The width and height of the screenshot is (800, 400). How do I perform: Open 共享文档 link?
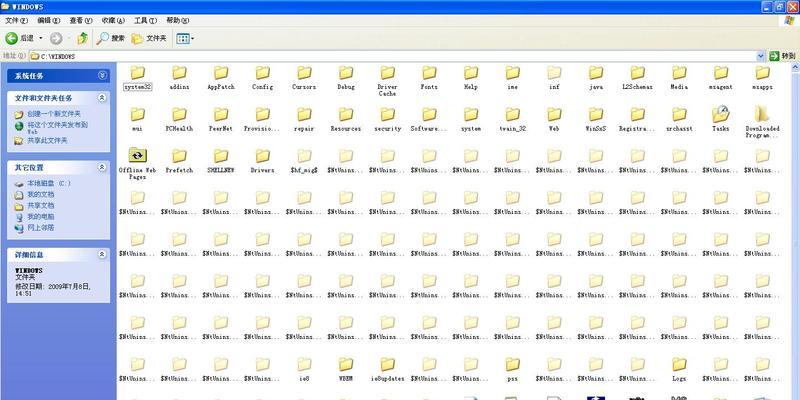tap(41, 206)
